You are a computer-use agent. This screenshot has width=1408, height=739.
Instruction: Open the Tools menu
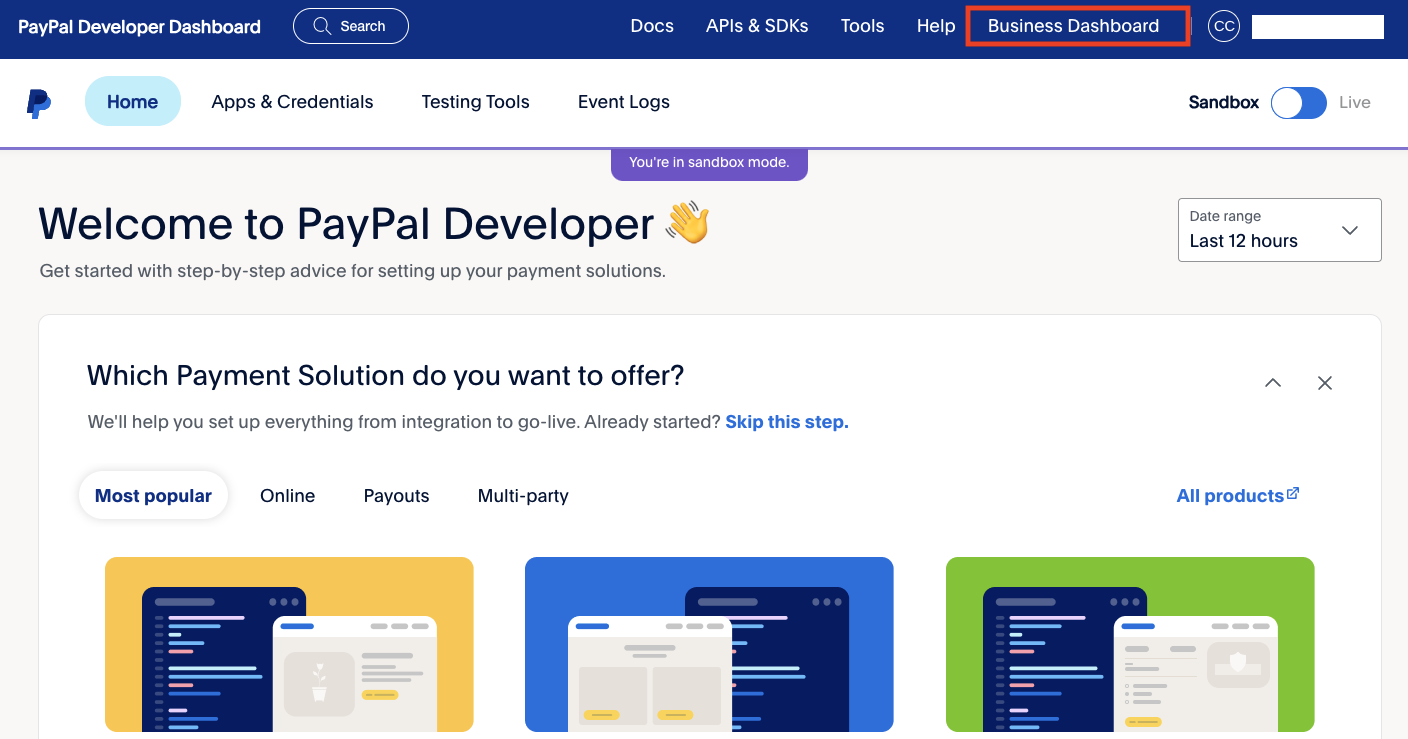862,26
